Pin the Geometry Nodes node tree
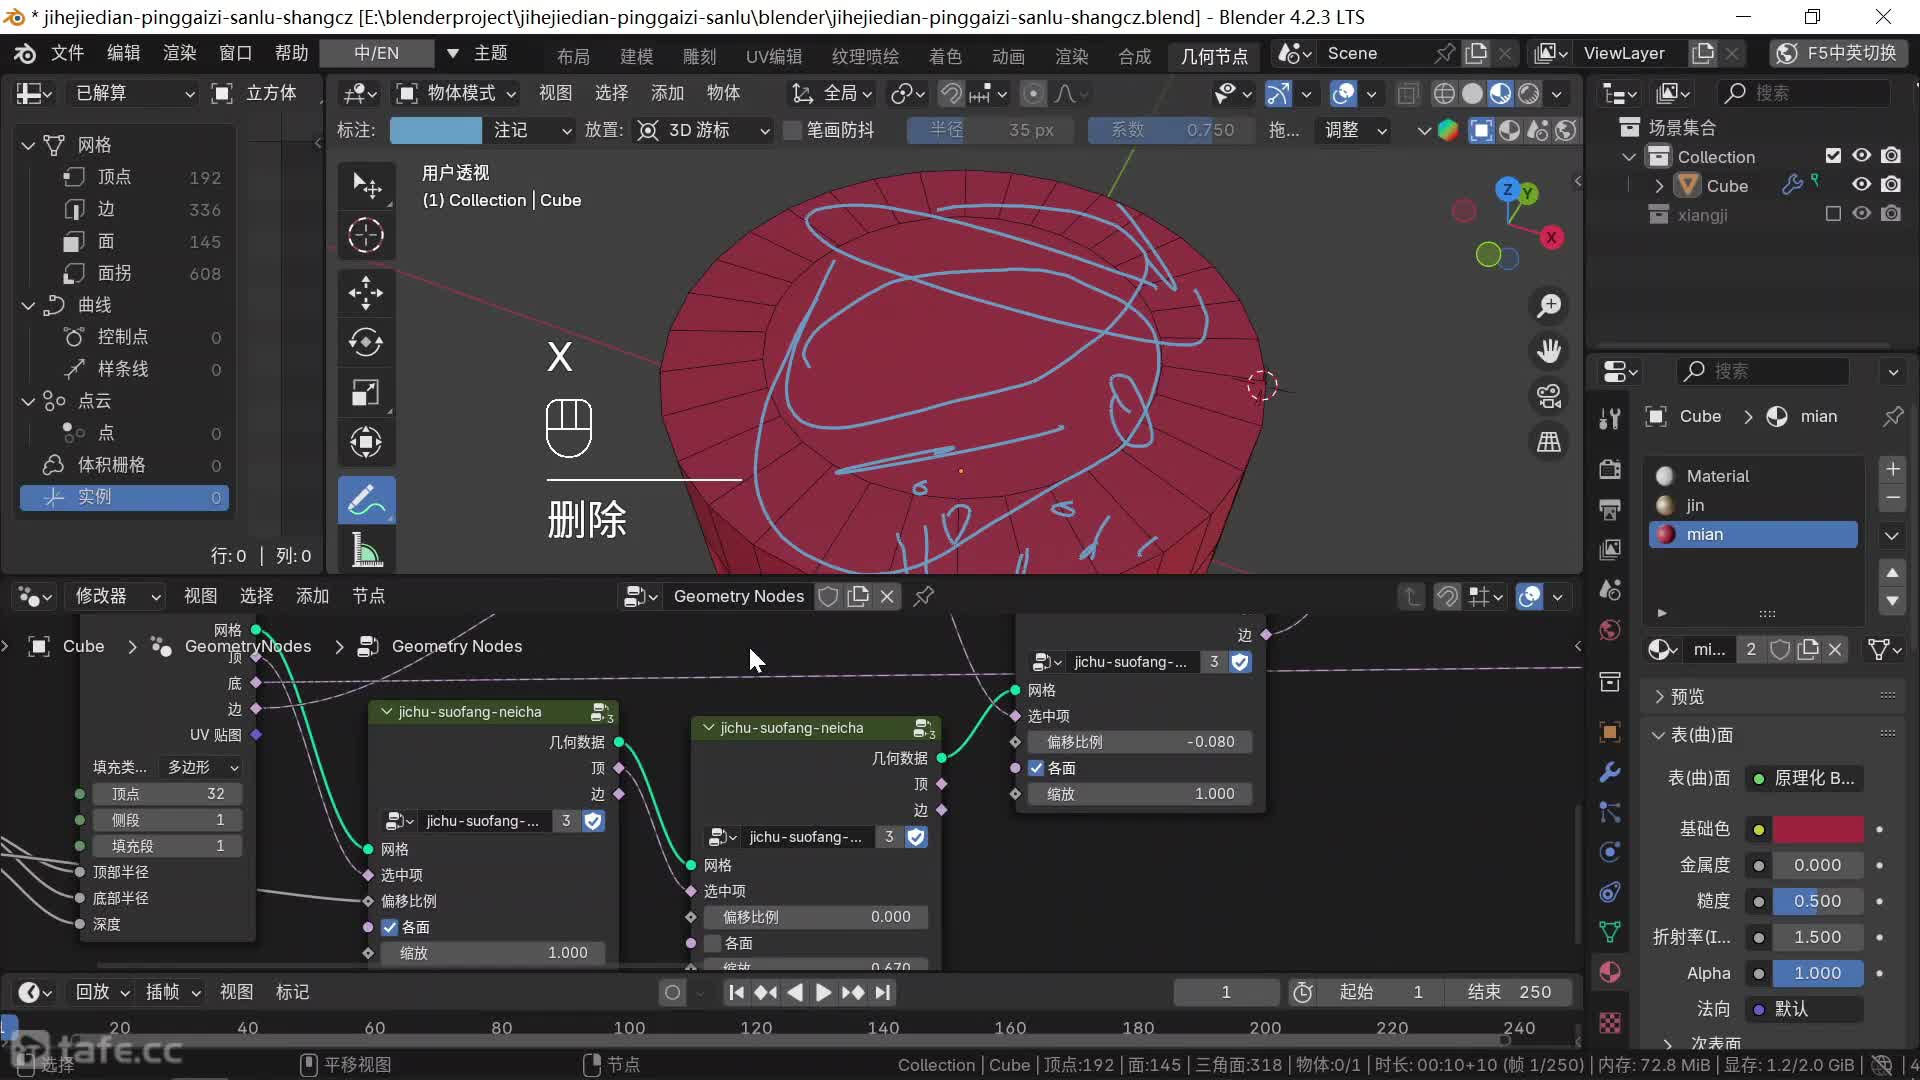Screen dimensions: 1920x1080 click(x=924, y=596)
